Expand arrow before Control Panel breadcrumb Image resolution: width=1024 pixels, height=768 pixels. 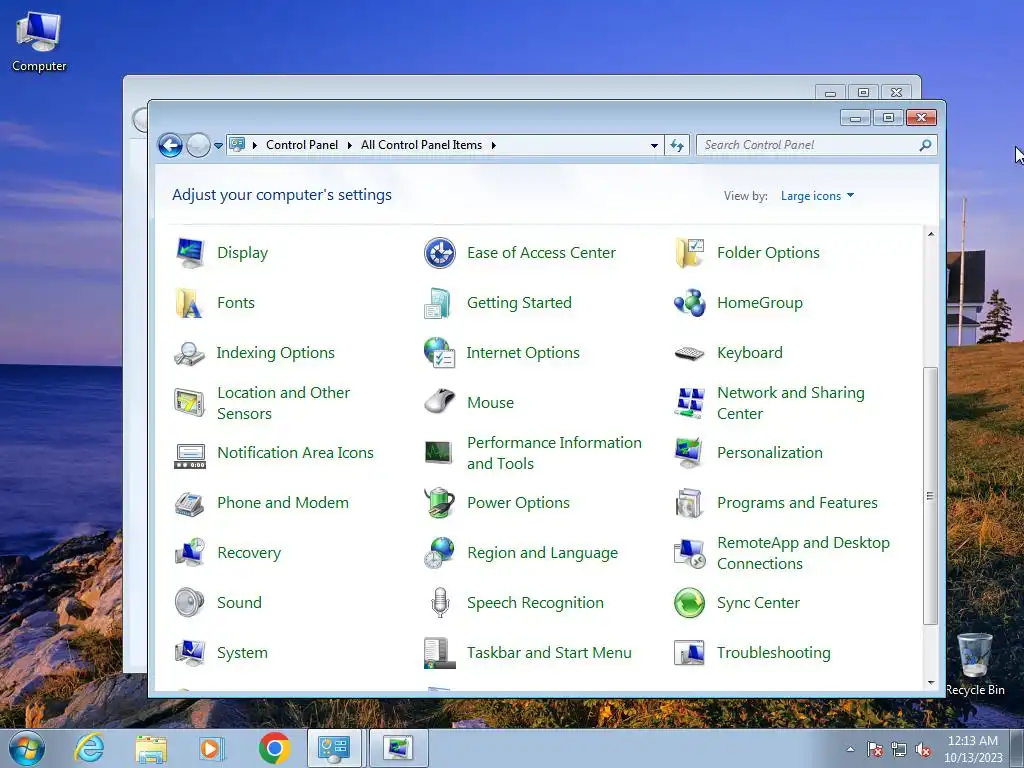pyautogui.click(x=255, y=145)
